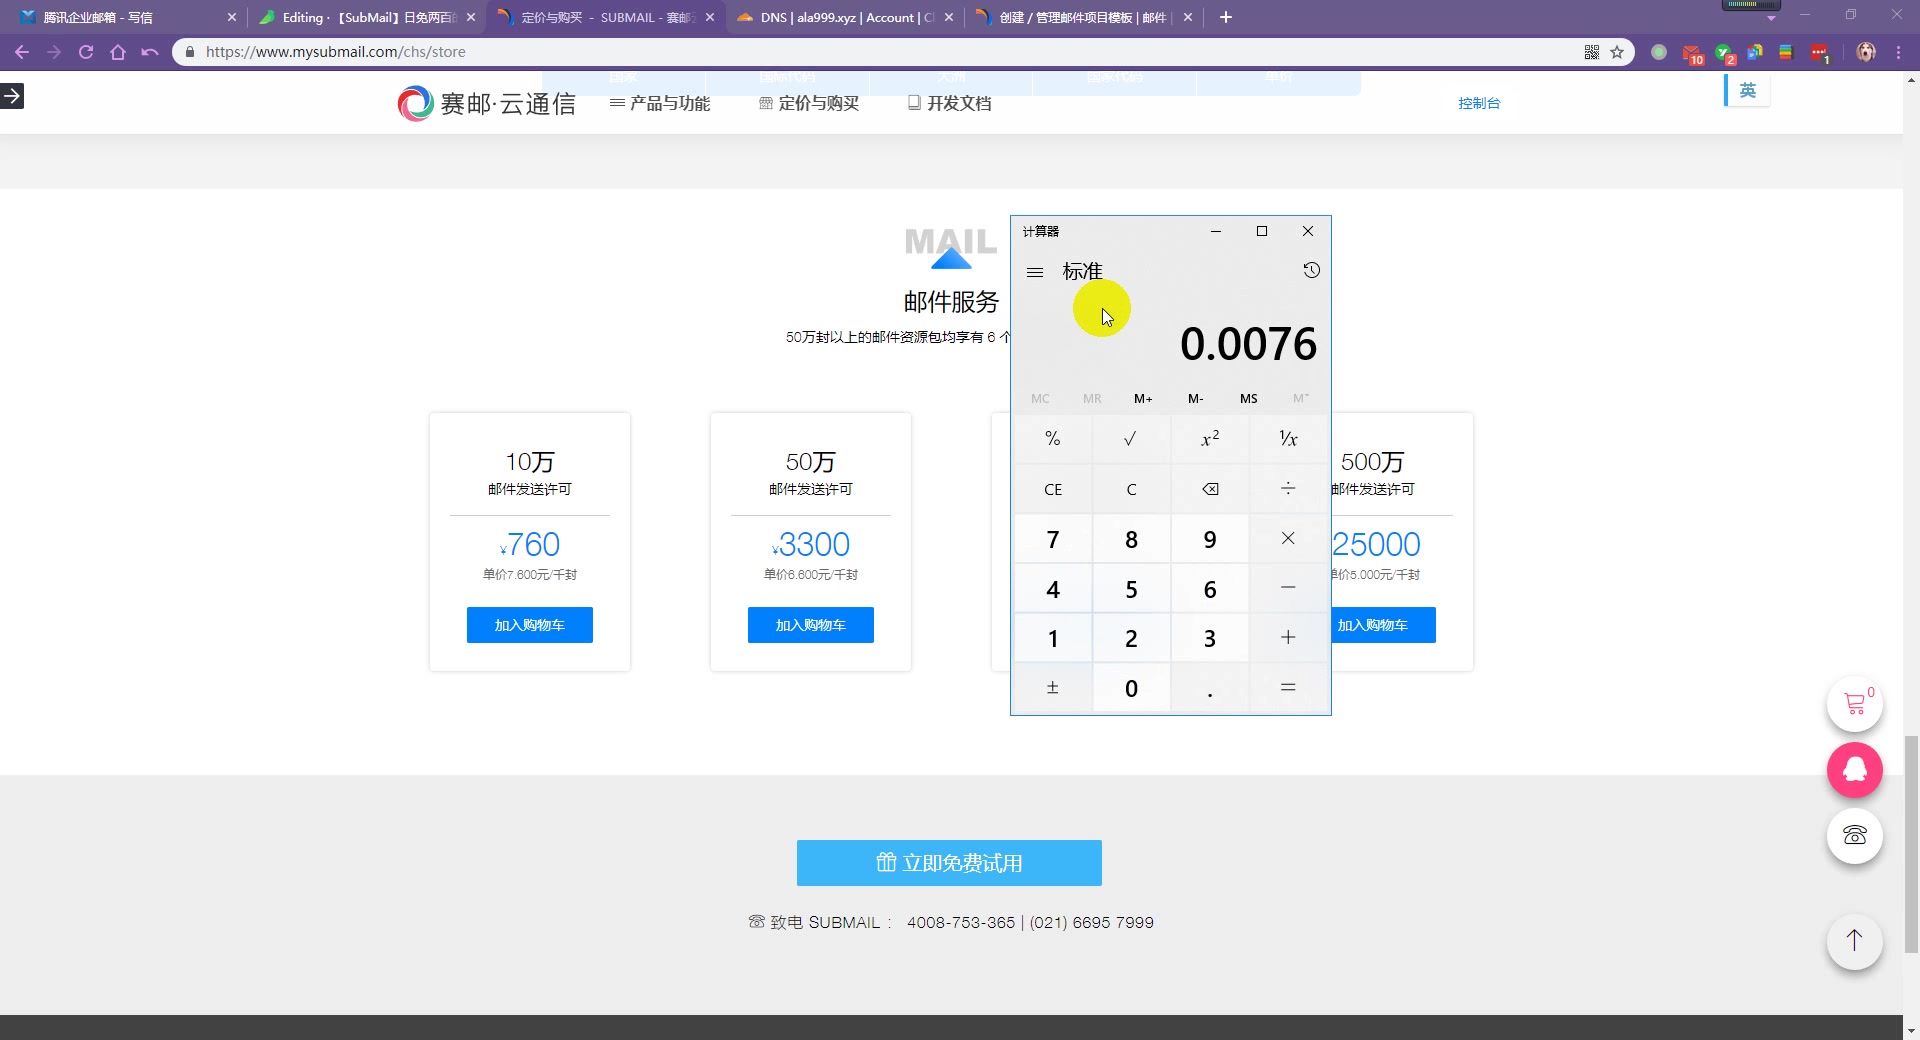Click the x squared key
The image size is (1920, 1040).
[1210, 439]
